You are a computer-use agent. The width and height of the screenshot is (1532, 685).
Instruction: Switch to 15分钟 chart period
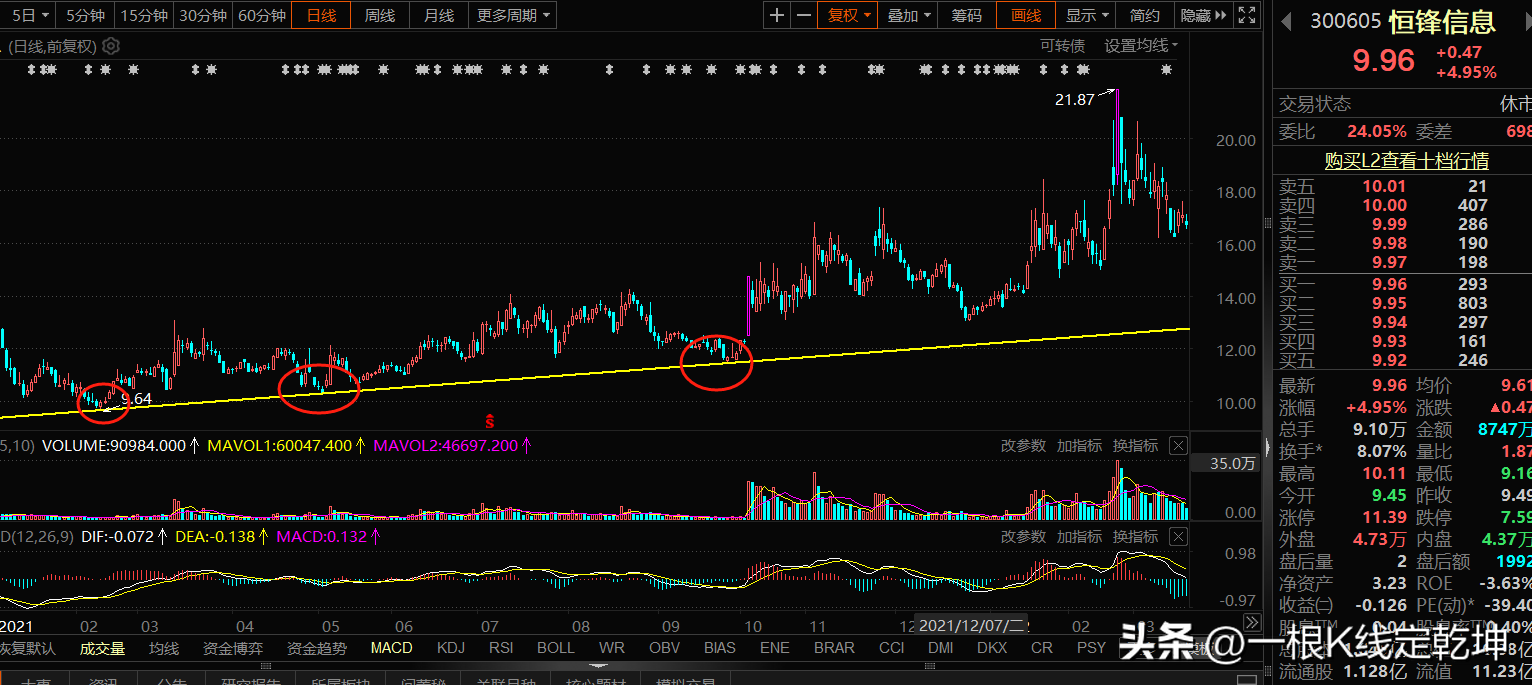click(143, 15)
